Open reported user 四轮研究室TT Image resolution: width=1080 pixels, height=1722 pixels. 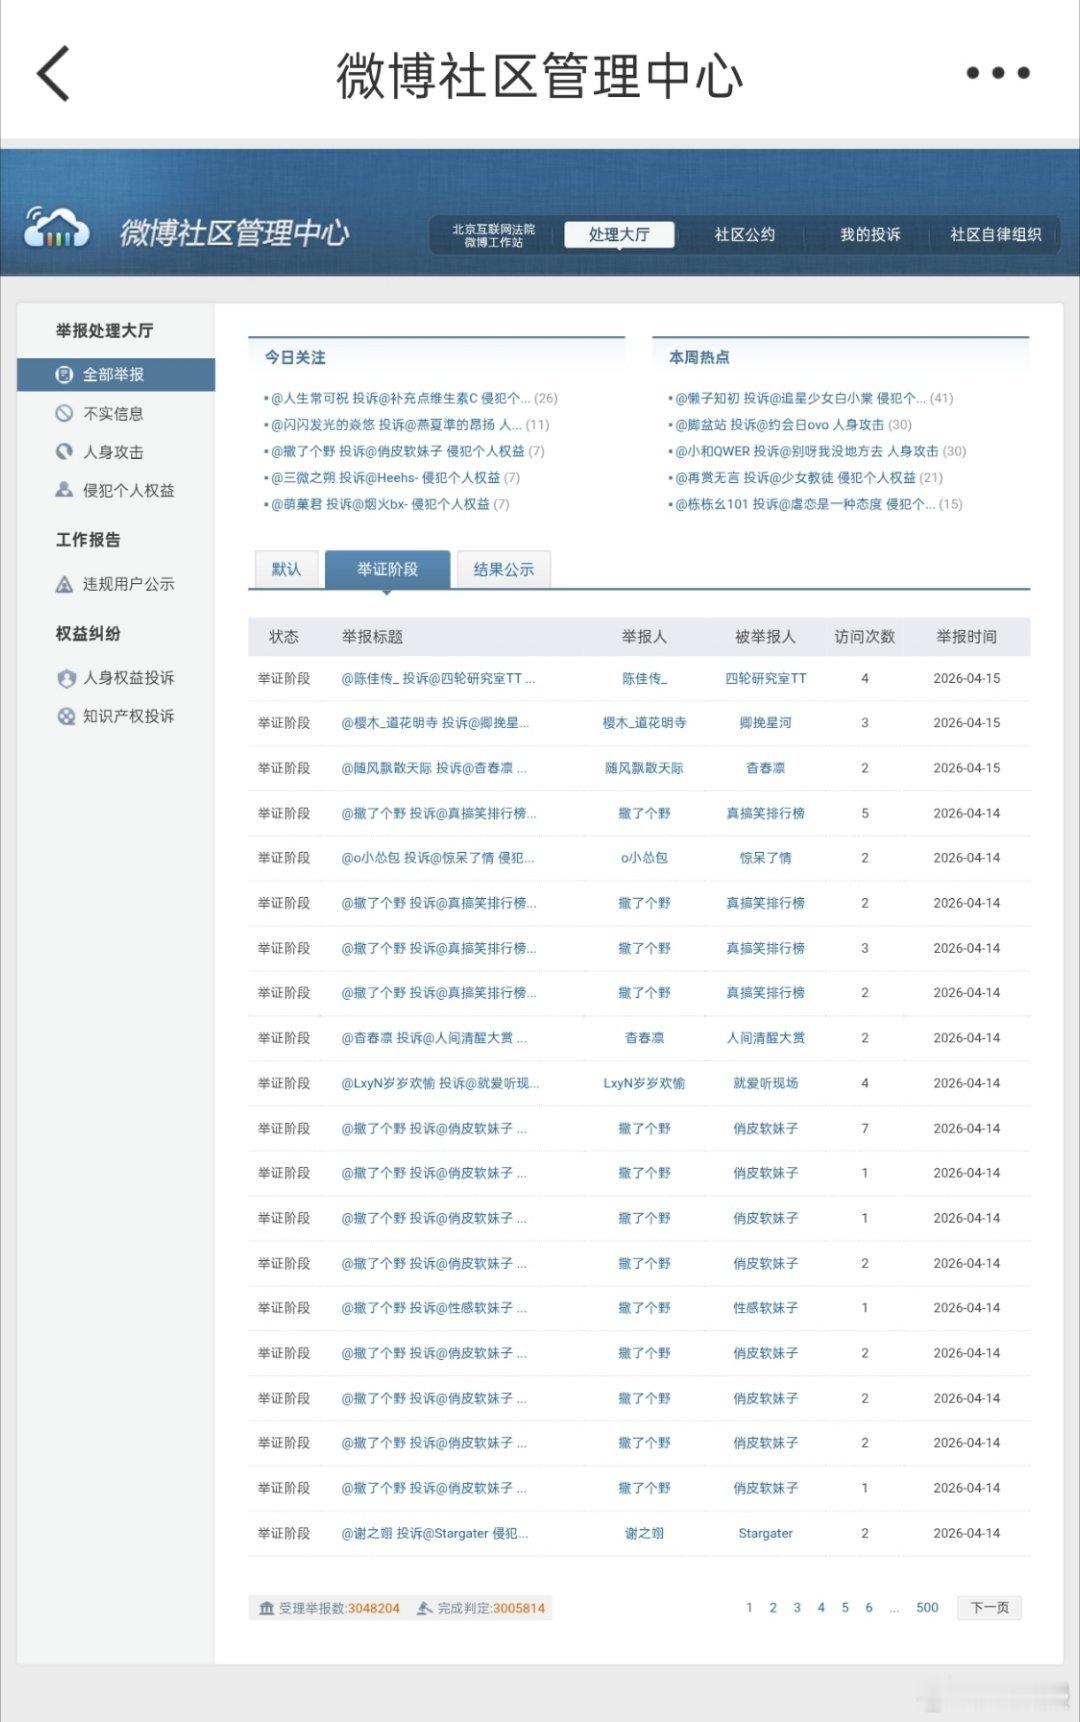click(765, 678)
